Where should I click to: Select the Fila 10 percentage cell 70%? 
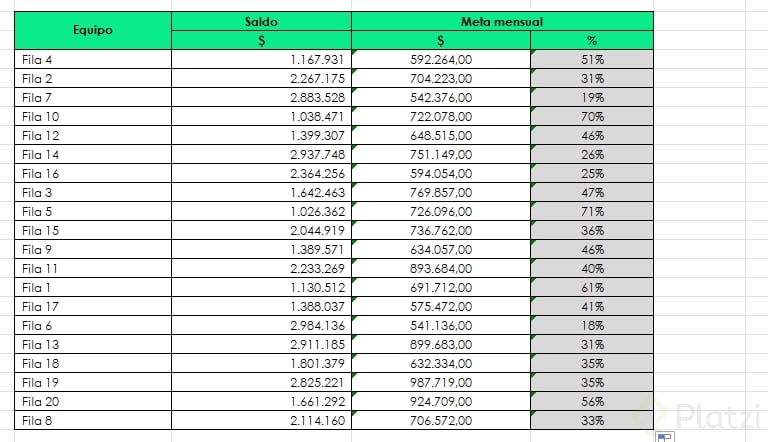point(592,116)
